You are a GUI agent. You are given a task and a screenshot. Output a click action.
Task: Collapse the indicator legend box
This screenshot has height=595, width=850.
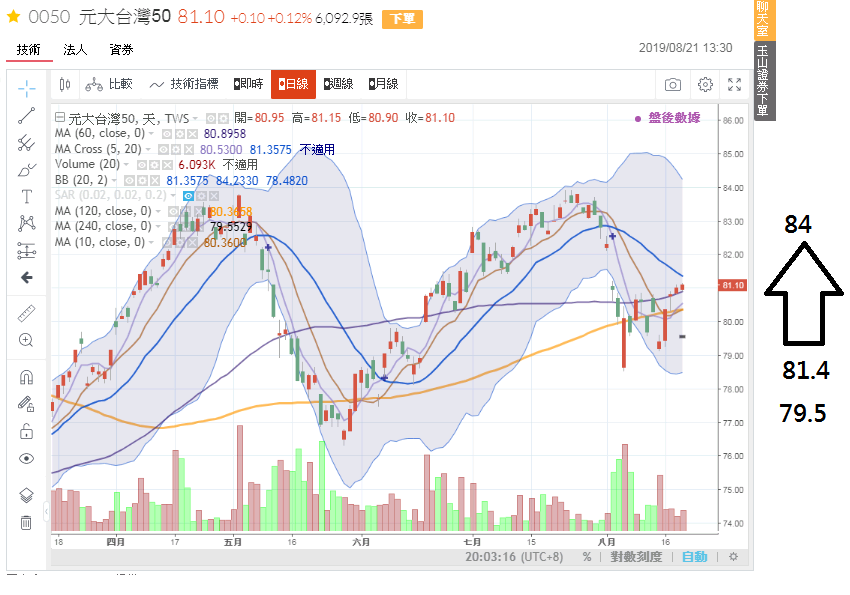60,117
